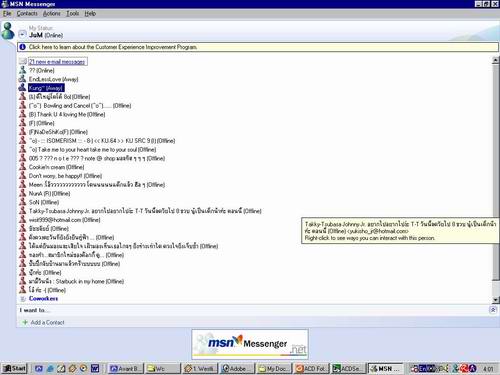Open the Contacts menu
The image size is (500, 375).
click(27, 14)
